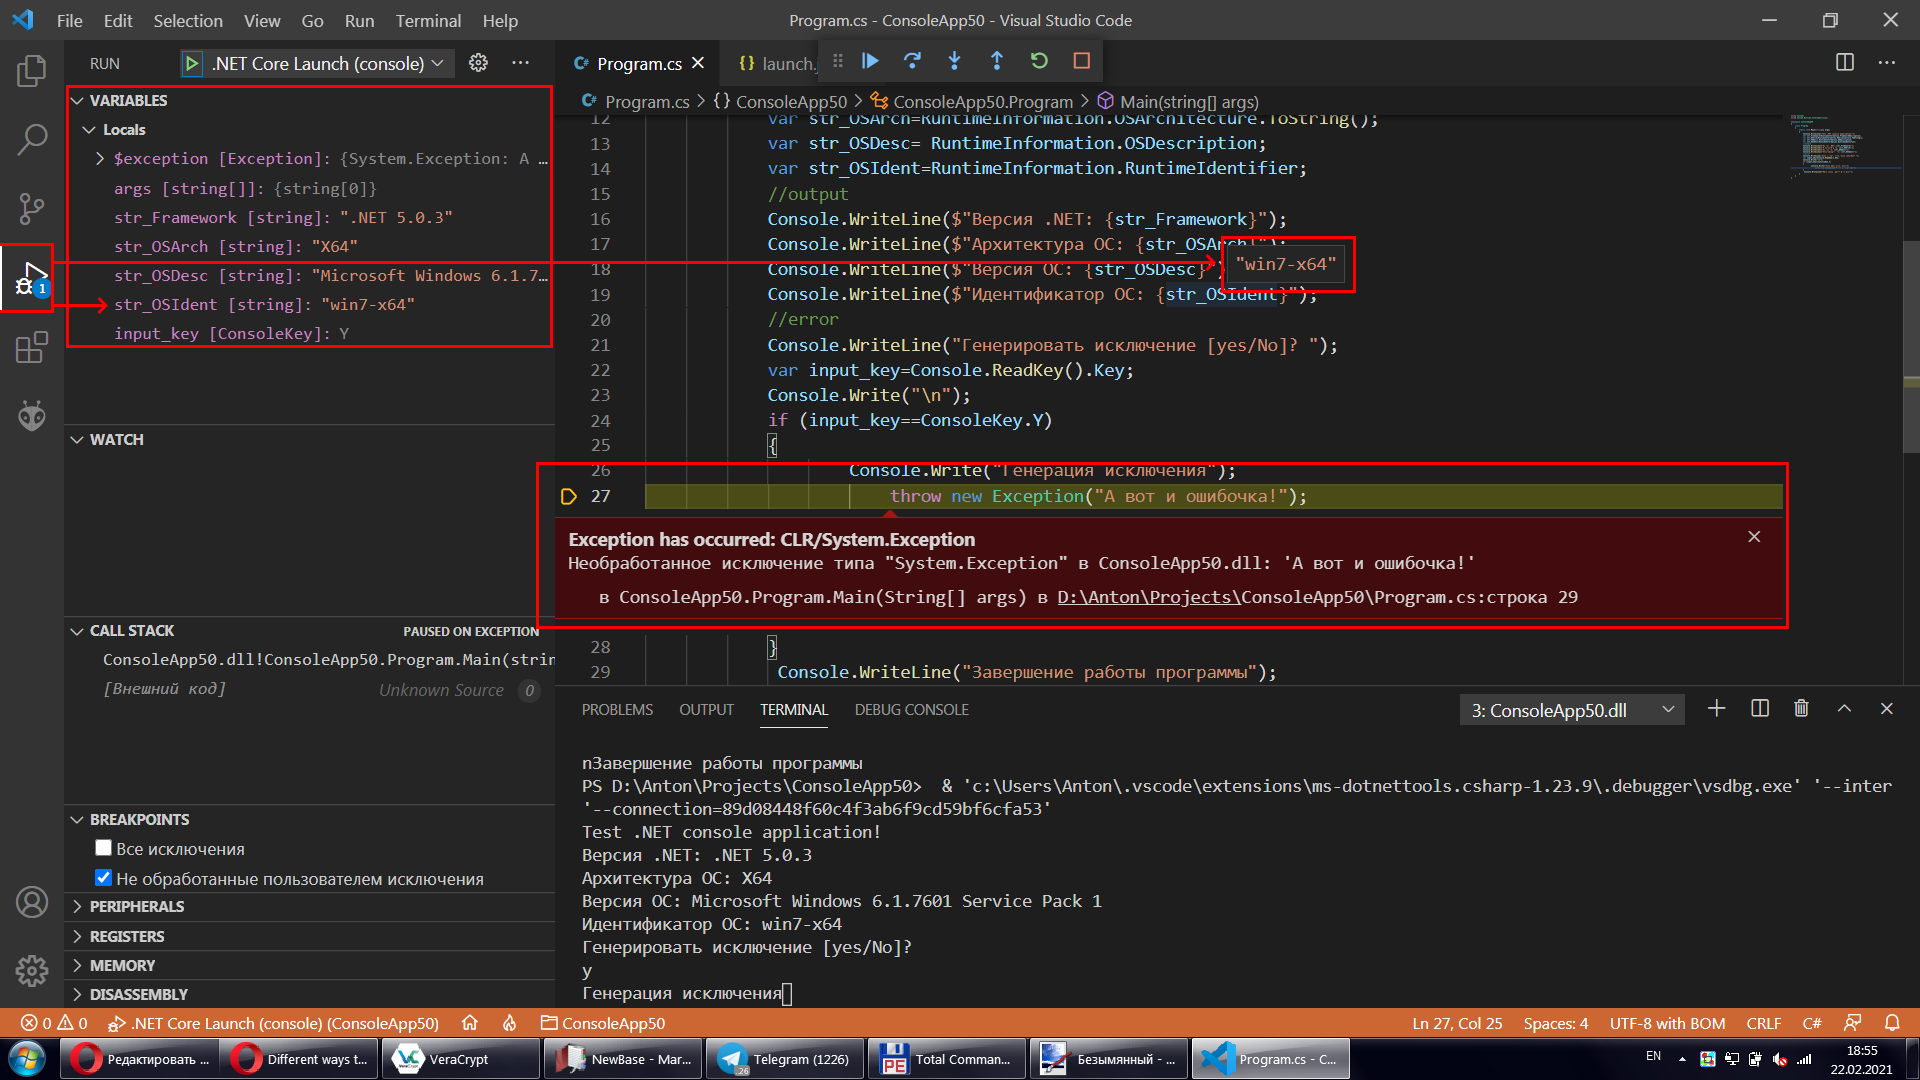This screenshot has width=1920, height=1080.
Task: Continue debugging with the play icon
Action: click(x=869, y=60)
